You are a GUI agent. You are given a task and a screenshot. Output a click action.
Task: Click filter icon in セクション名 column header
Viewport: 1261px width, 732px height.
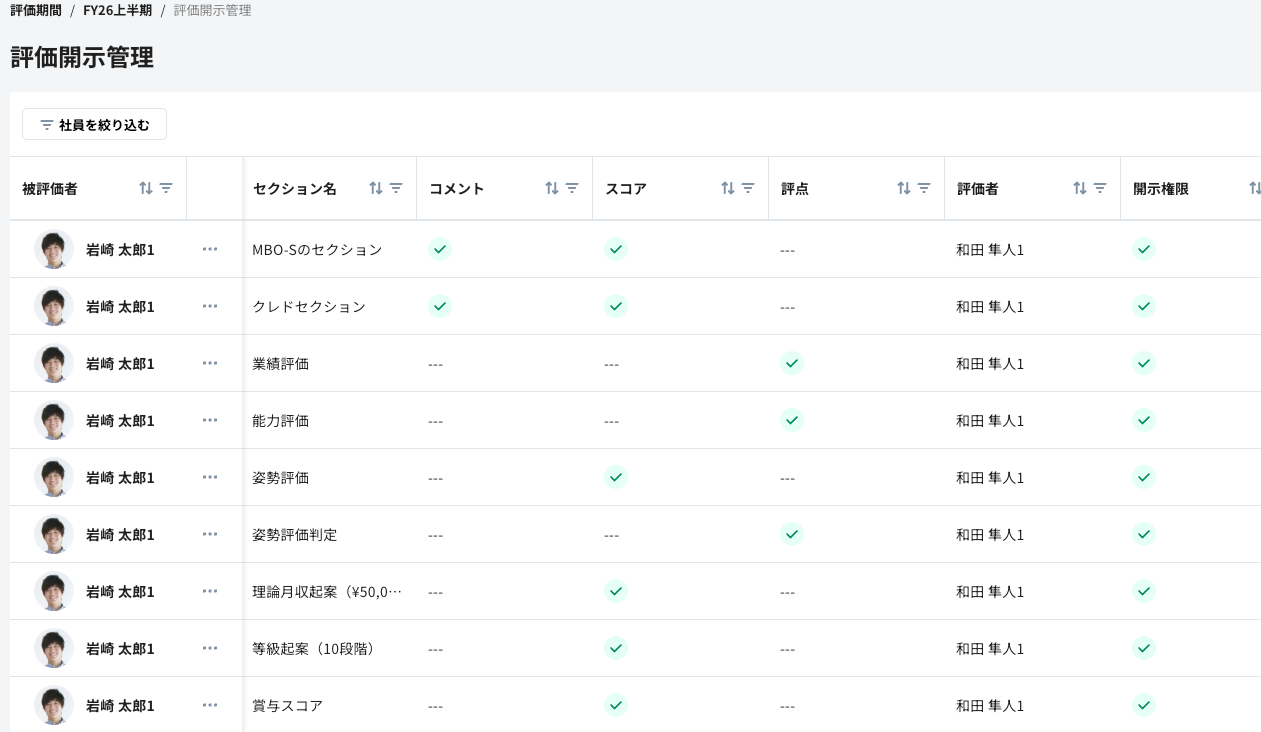pos(396,188)
